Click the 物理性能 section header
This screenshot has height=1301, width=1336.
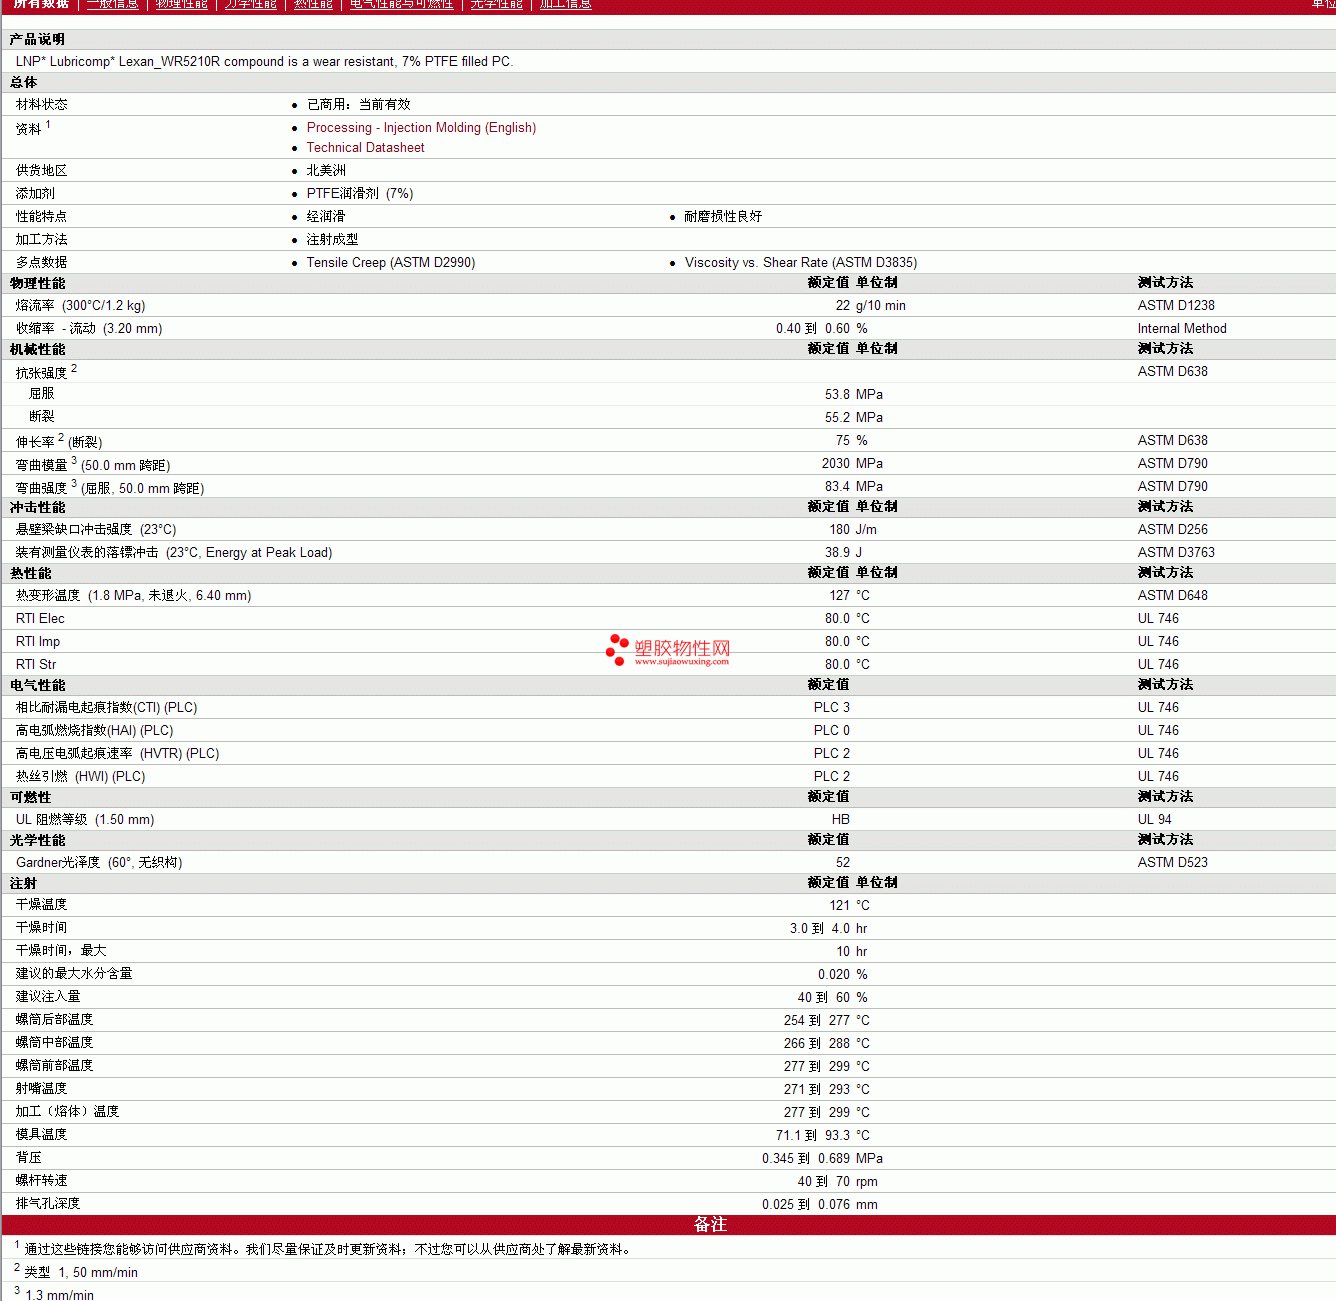coord(38,284)
